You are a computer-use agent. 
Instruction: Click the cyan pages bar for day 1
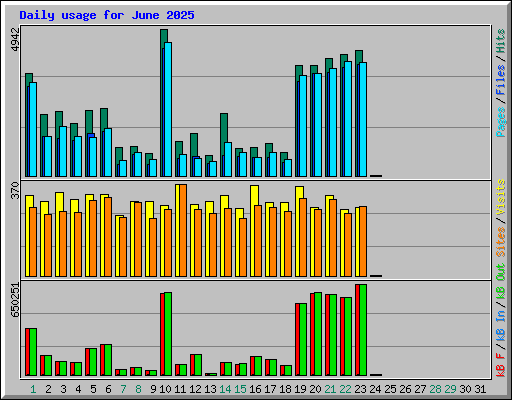[33, 129]
